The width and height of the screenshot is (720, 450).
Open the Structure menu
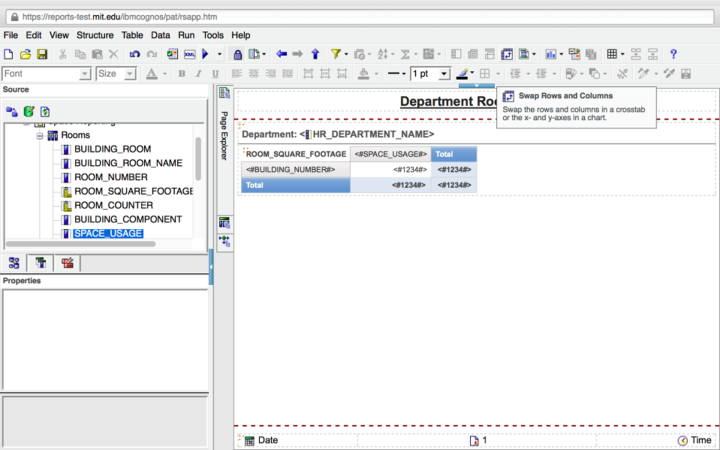pyautogui.click(x=95, y=35)
